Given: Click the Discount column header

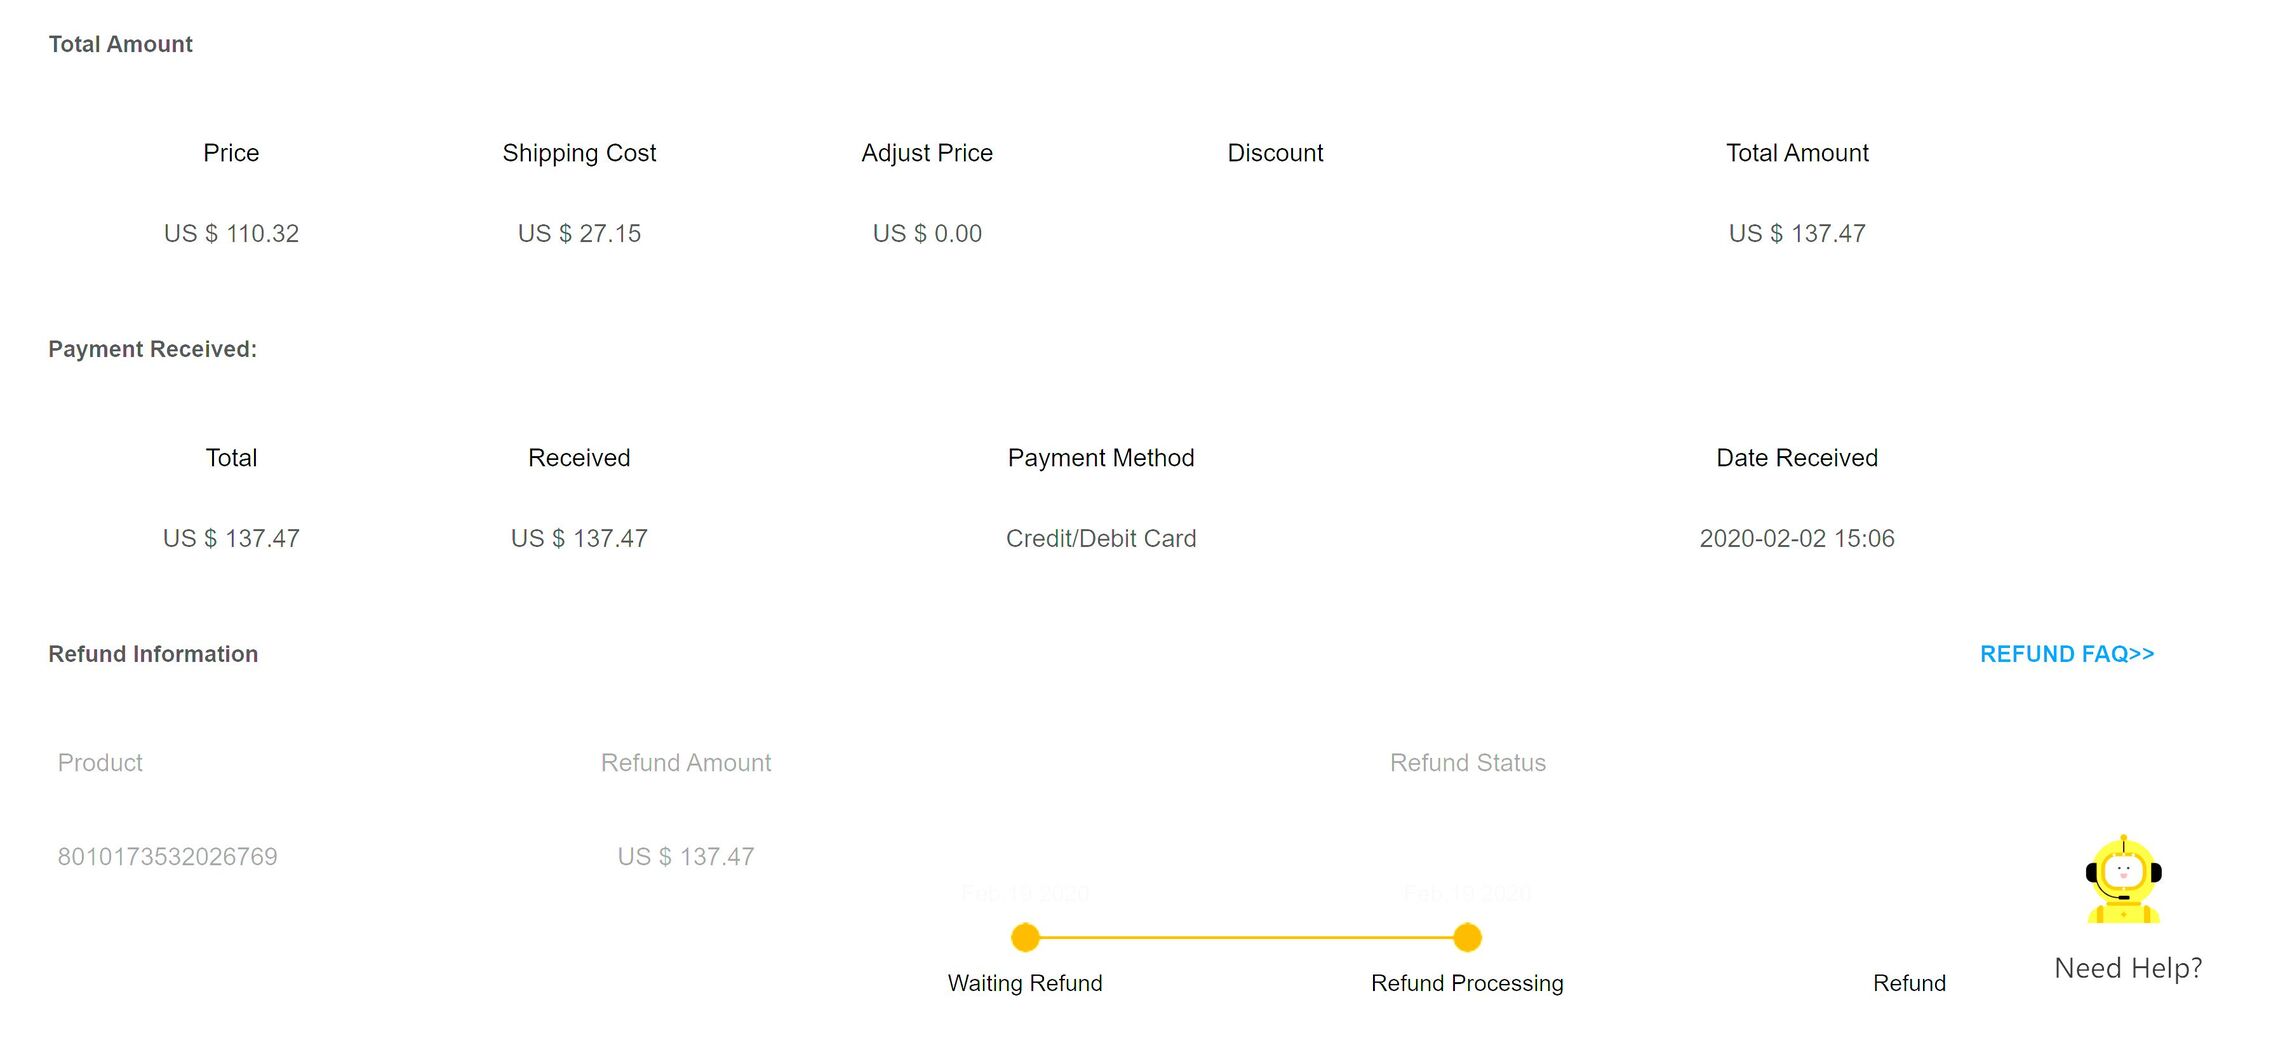Looking at the screenshot, I should [x=1275, y=153].
